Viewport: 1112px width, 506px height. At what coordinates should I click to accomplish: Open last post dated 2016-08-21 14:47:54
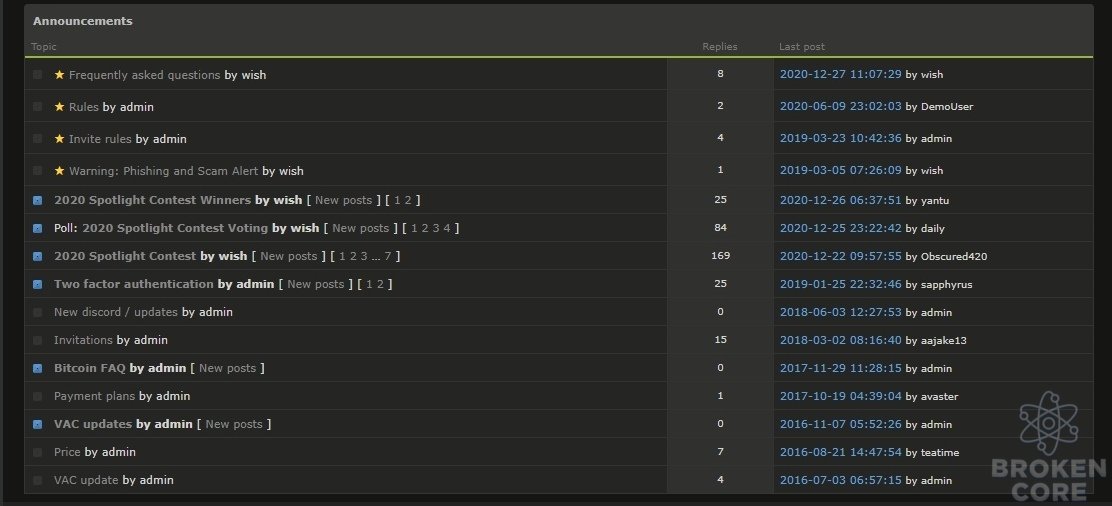(x=840, y=452)
